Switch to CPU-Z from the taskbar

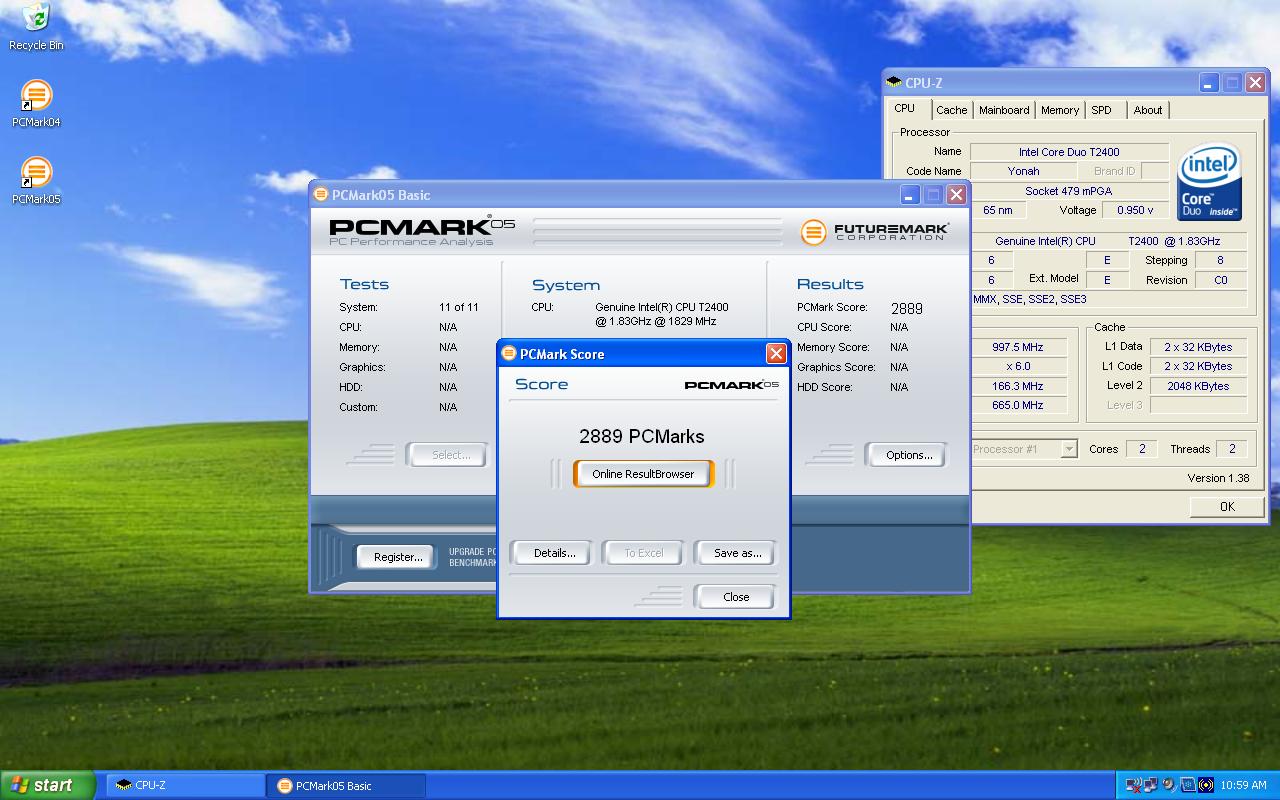tap(184, 785)
